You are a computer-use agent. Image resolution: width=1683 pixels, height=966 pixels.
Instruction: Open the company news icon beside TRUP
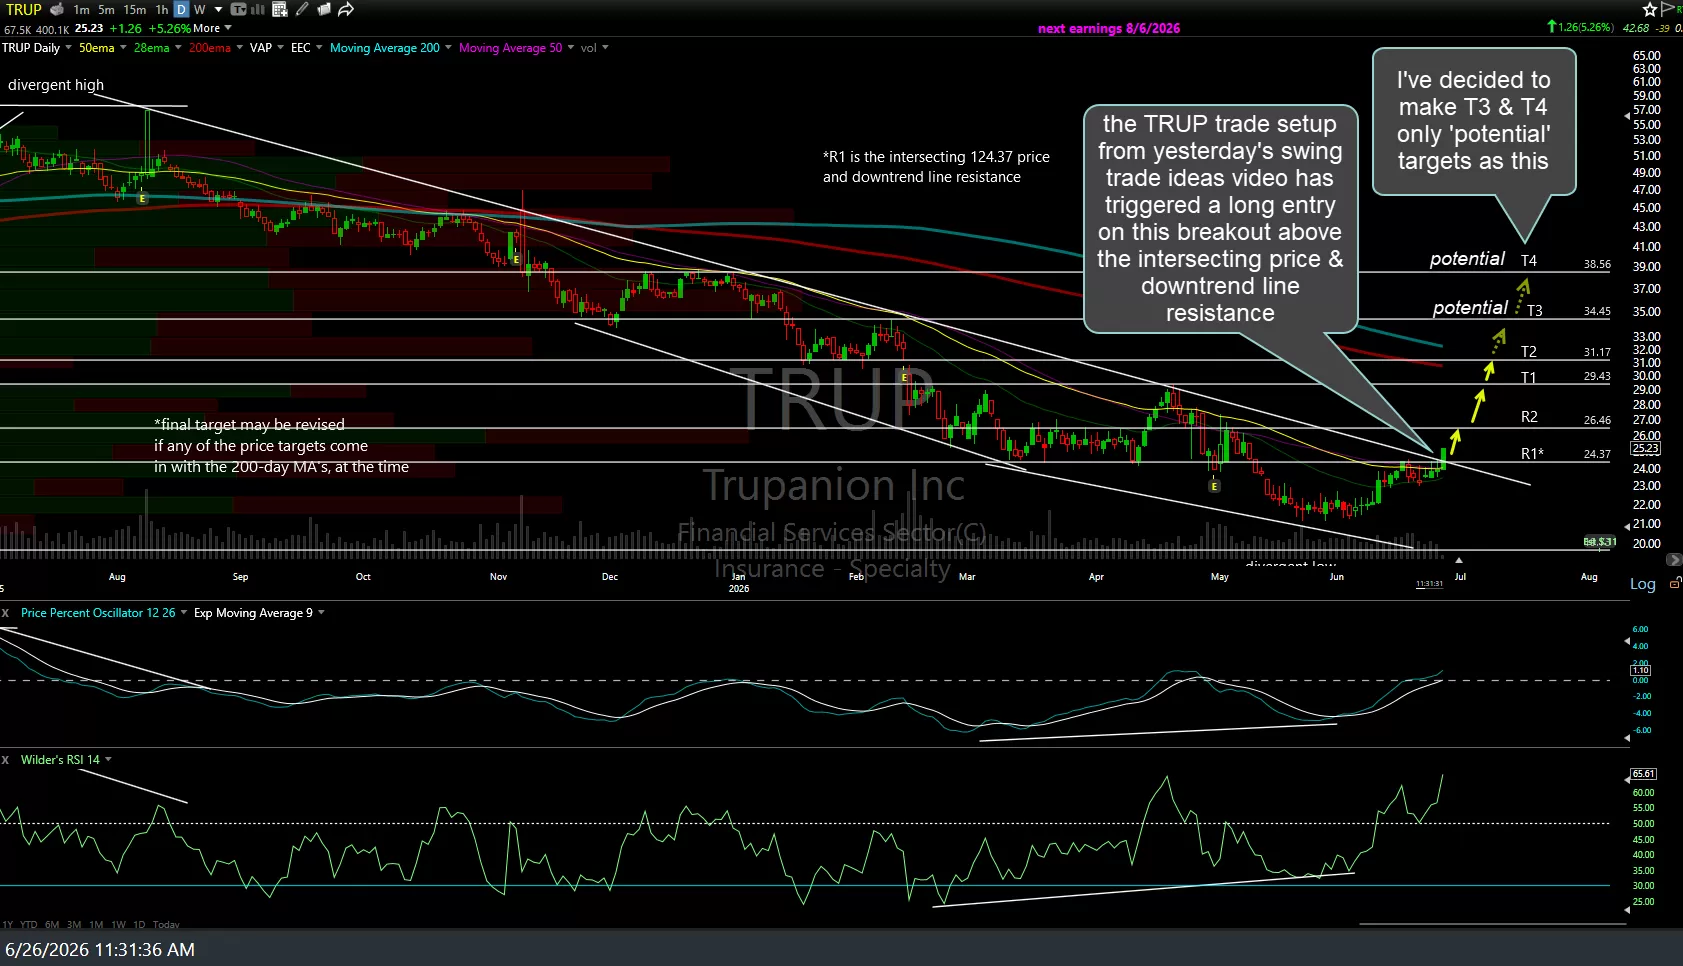[x=57, y=9]
